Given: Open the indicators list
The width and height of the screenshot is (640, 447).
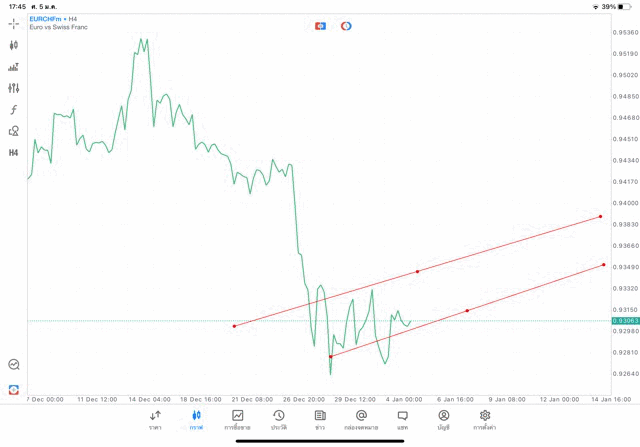Looking at the screenshot, I should [14, 67].
